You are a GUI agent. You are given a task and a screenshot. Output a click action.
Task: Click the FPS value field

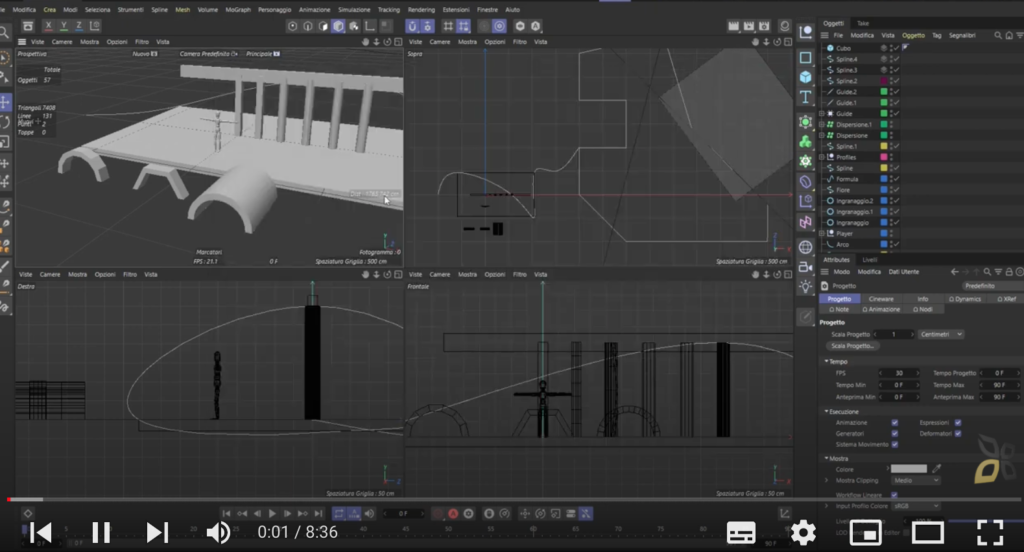point(899,373)
